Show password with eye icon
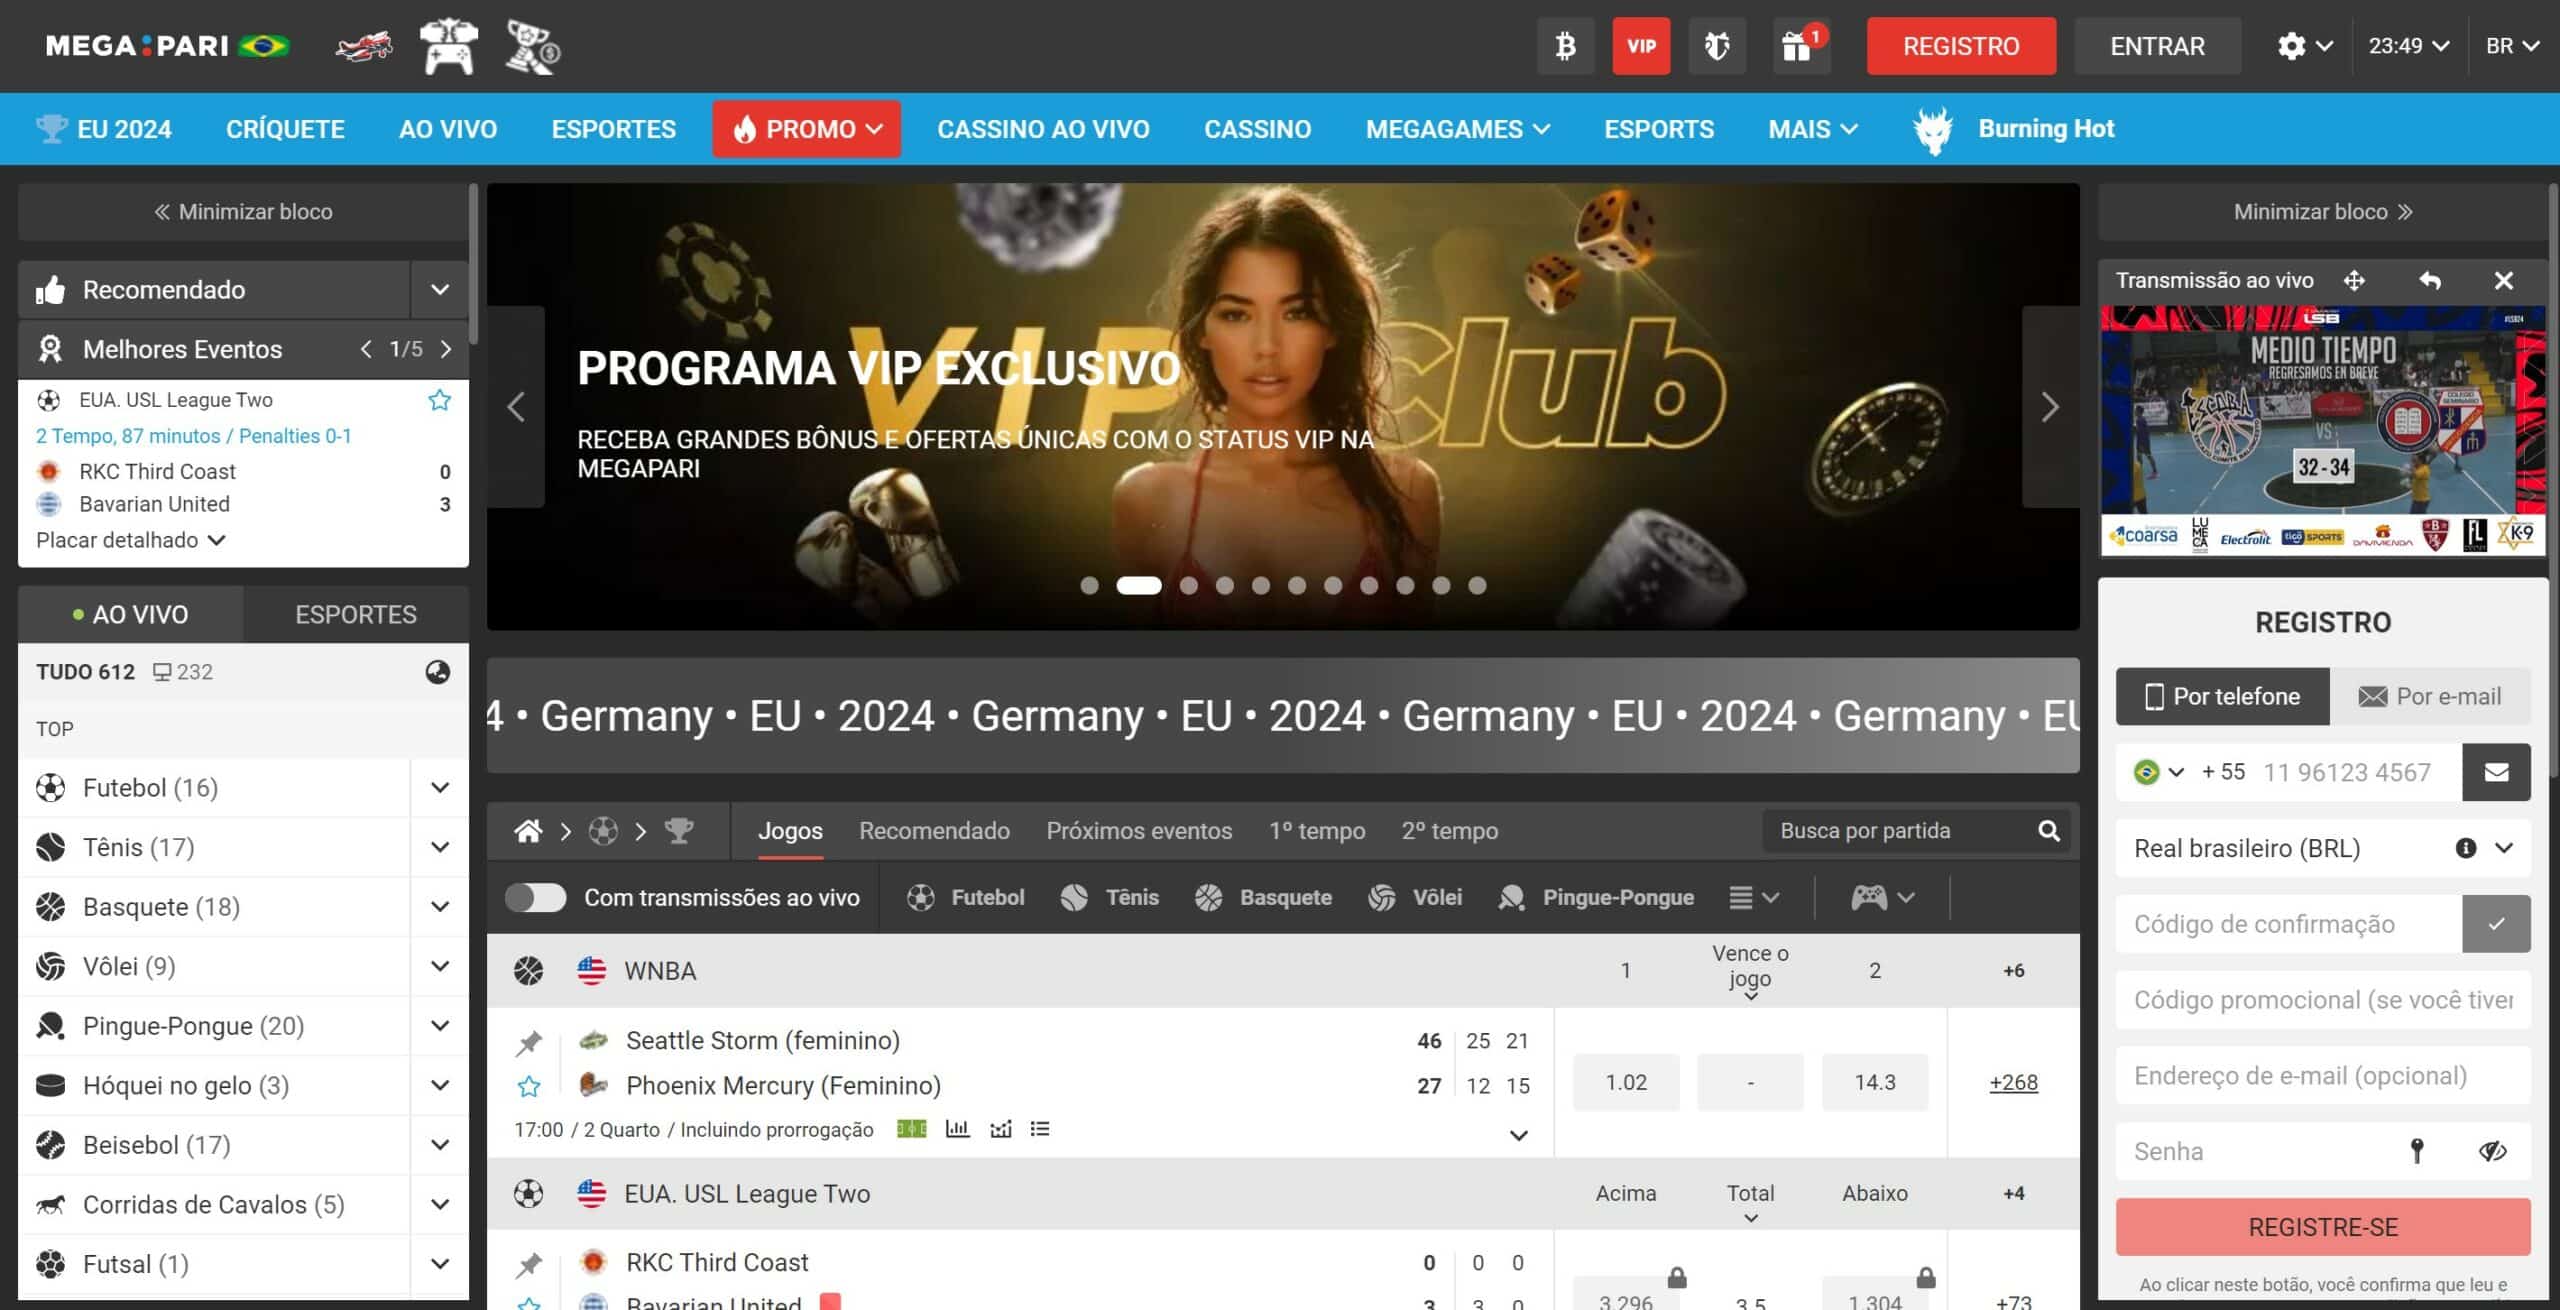The height and width of the screenshot is (1310, 2560). click(2492, 1151)
